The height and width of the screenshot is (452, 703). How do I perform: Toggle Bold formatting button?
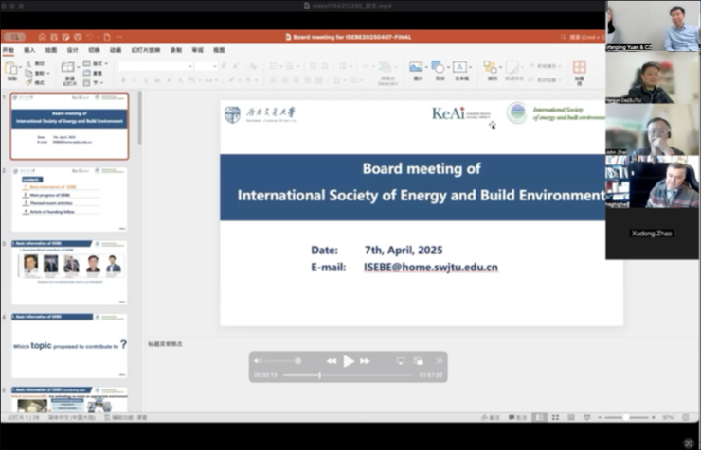123,80
